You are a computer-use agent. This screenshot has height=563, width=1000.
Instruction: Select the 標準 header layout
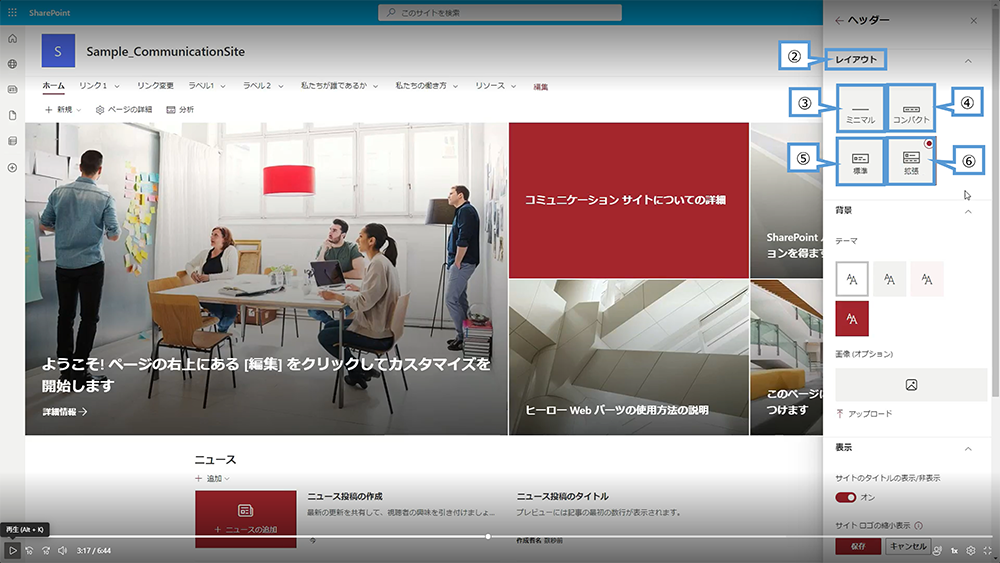tap(860, 161)
